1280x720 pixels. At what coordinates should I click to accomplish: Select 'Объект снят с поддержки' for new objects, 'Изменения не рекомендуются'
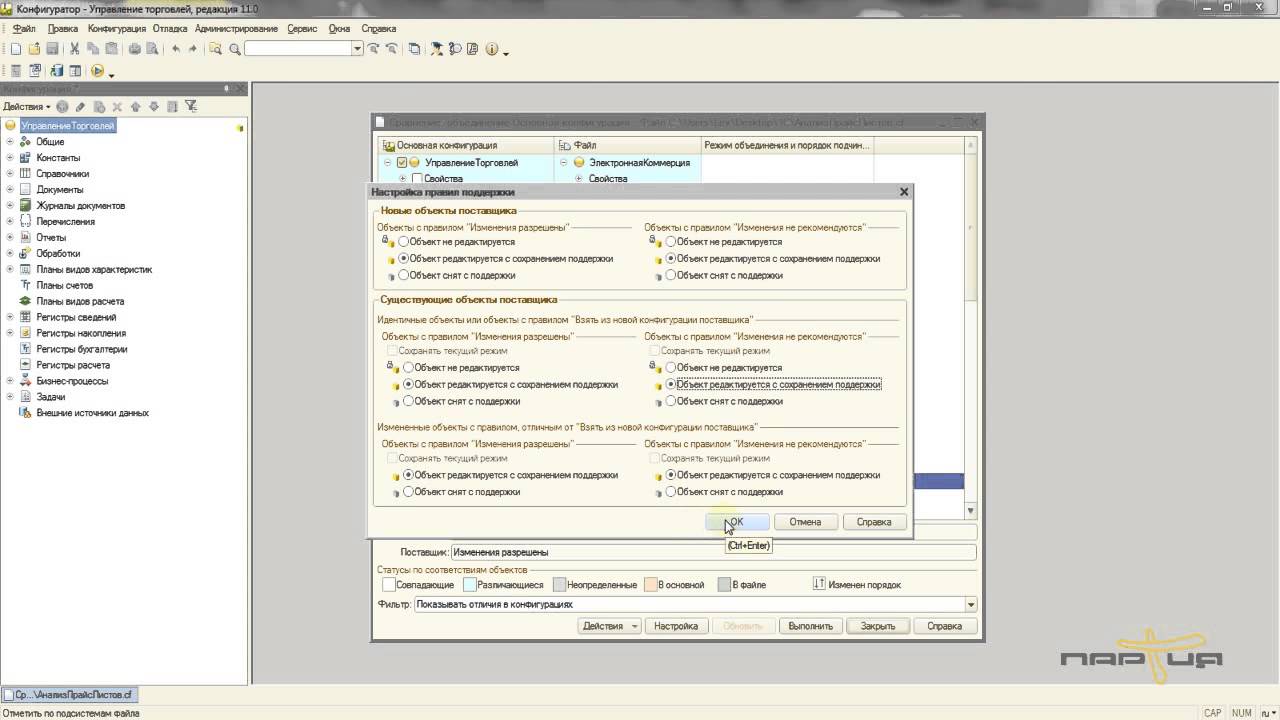[x=672, y=275]
